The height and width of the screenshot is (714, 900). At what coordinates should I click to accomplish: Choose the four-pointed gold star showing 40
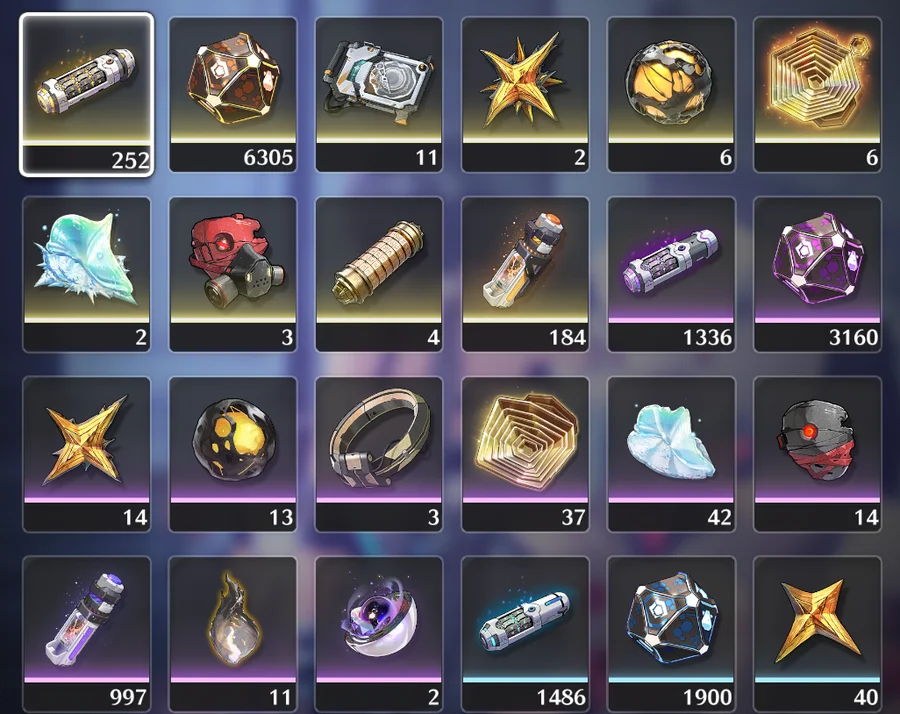817,634
